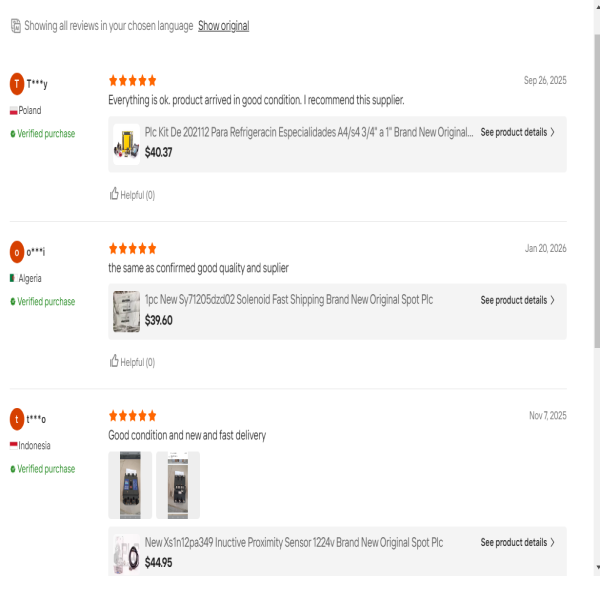The width and height of the screenshot is (600, 600).
Task: Click the Solenoid product thumbnail
Action: click(x=126, y=311)
